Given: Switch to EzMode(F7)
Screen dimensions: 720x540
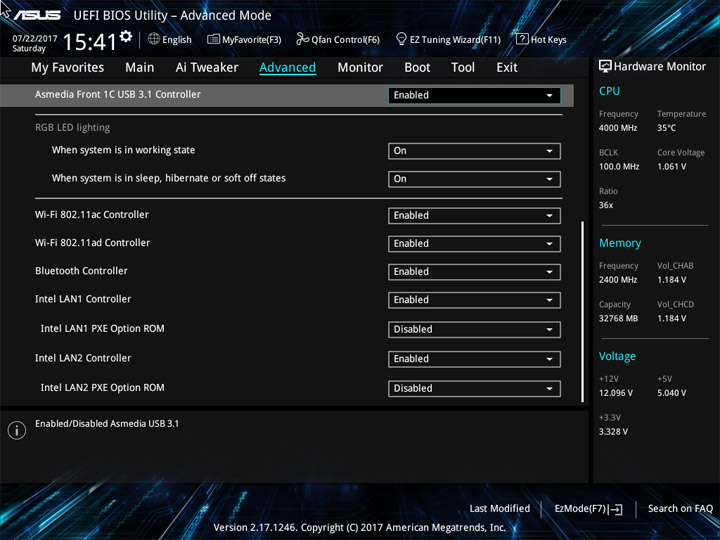Looking at the screenshot, I should [588, 509].
